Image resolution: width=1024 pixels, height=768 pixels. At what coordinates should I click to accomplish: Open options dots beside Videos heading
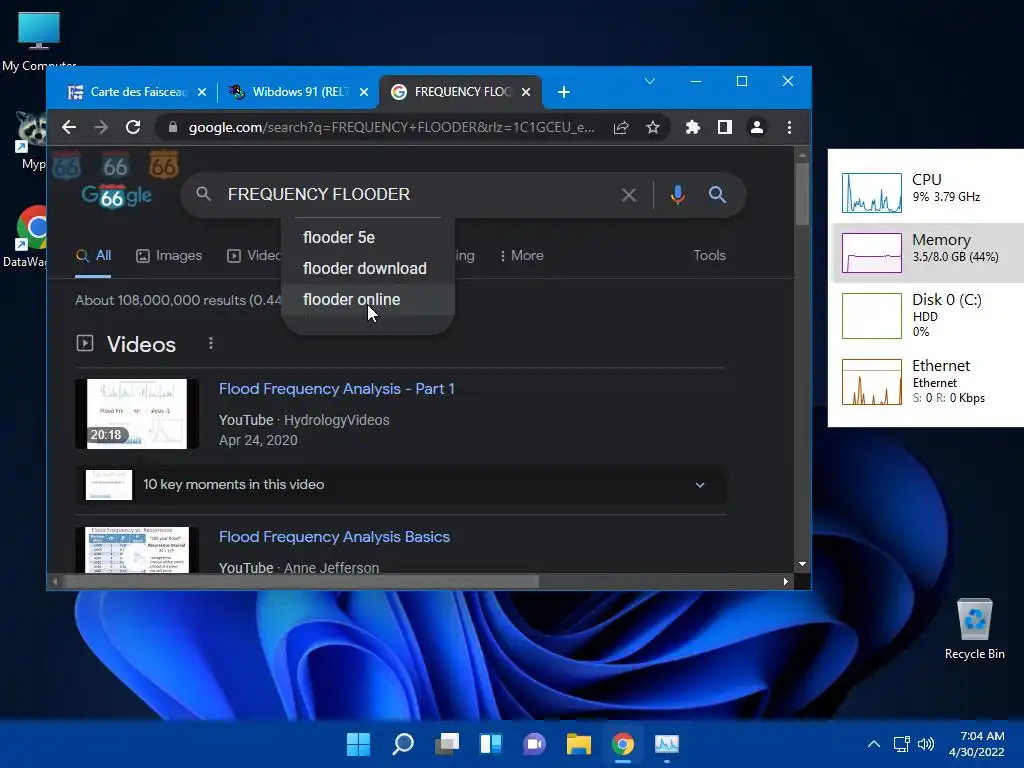point(210,344)
